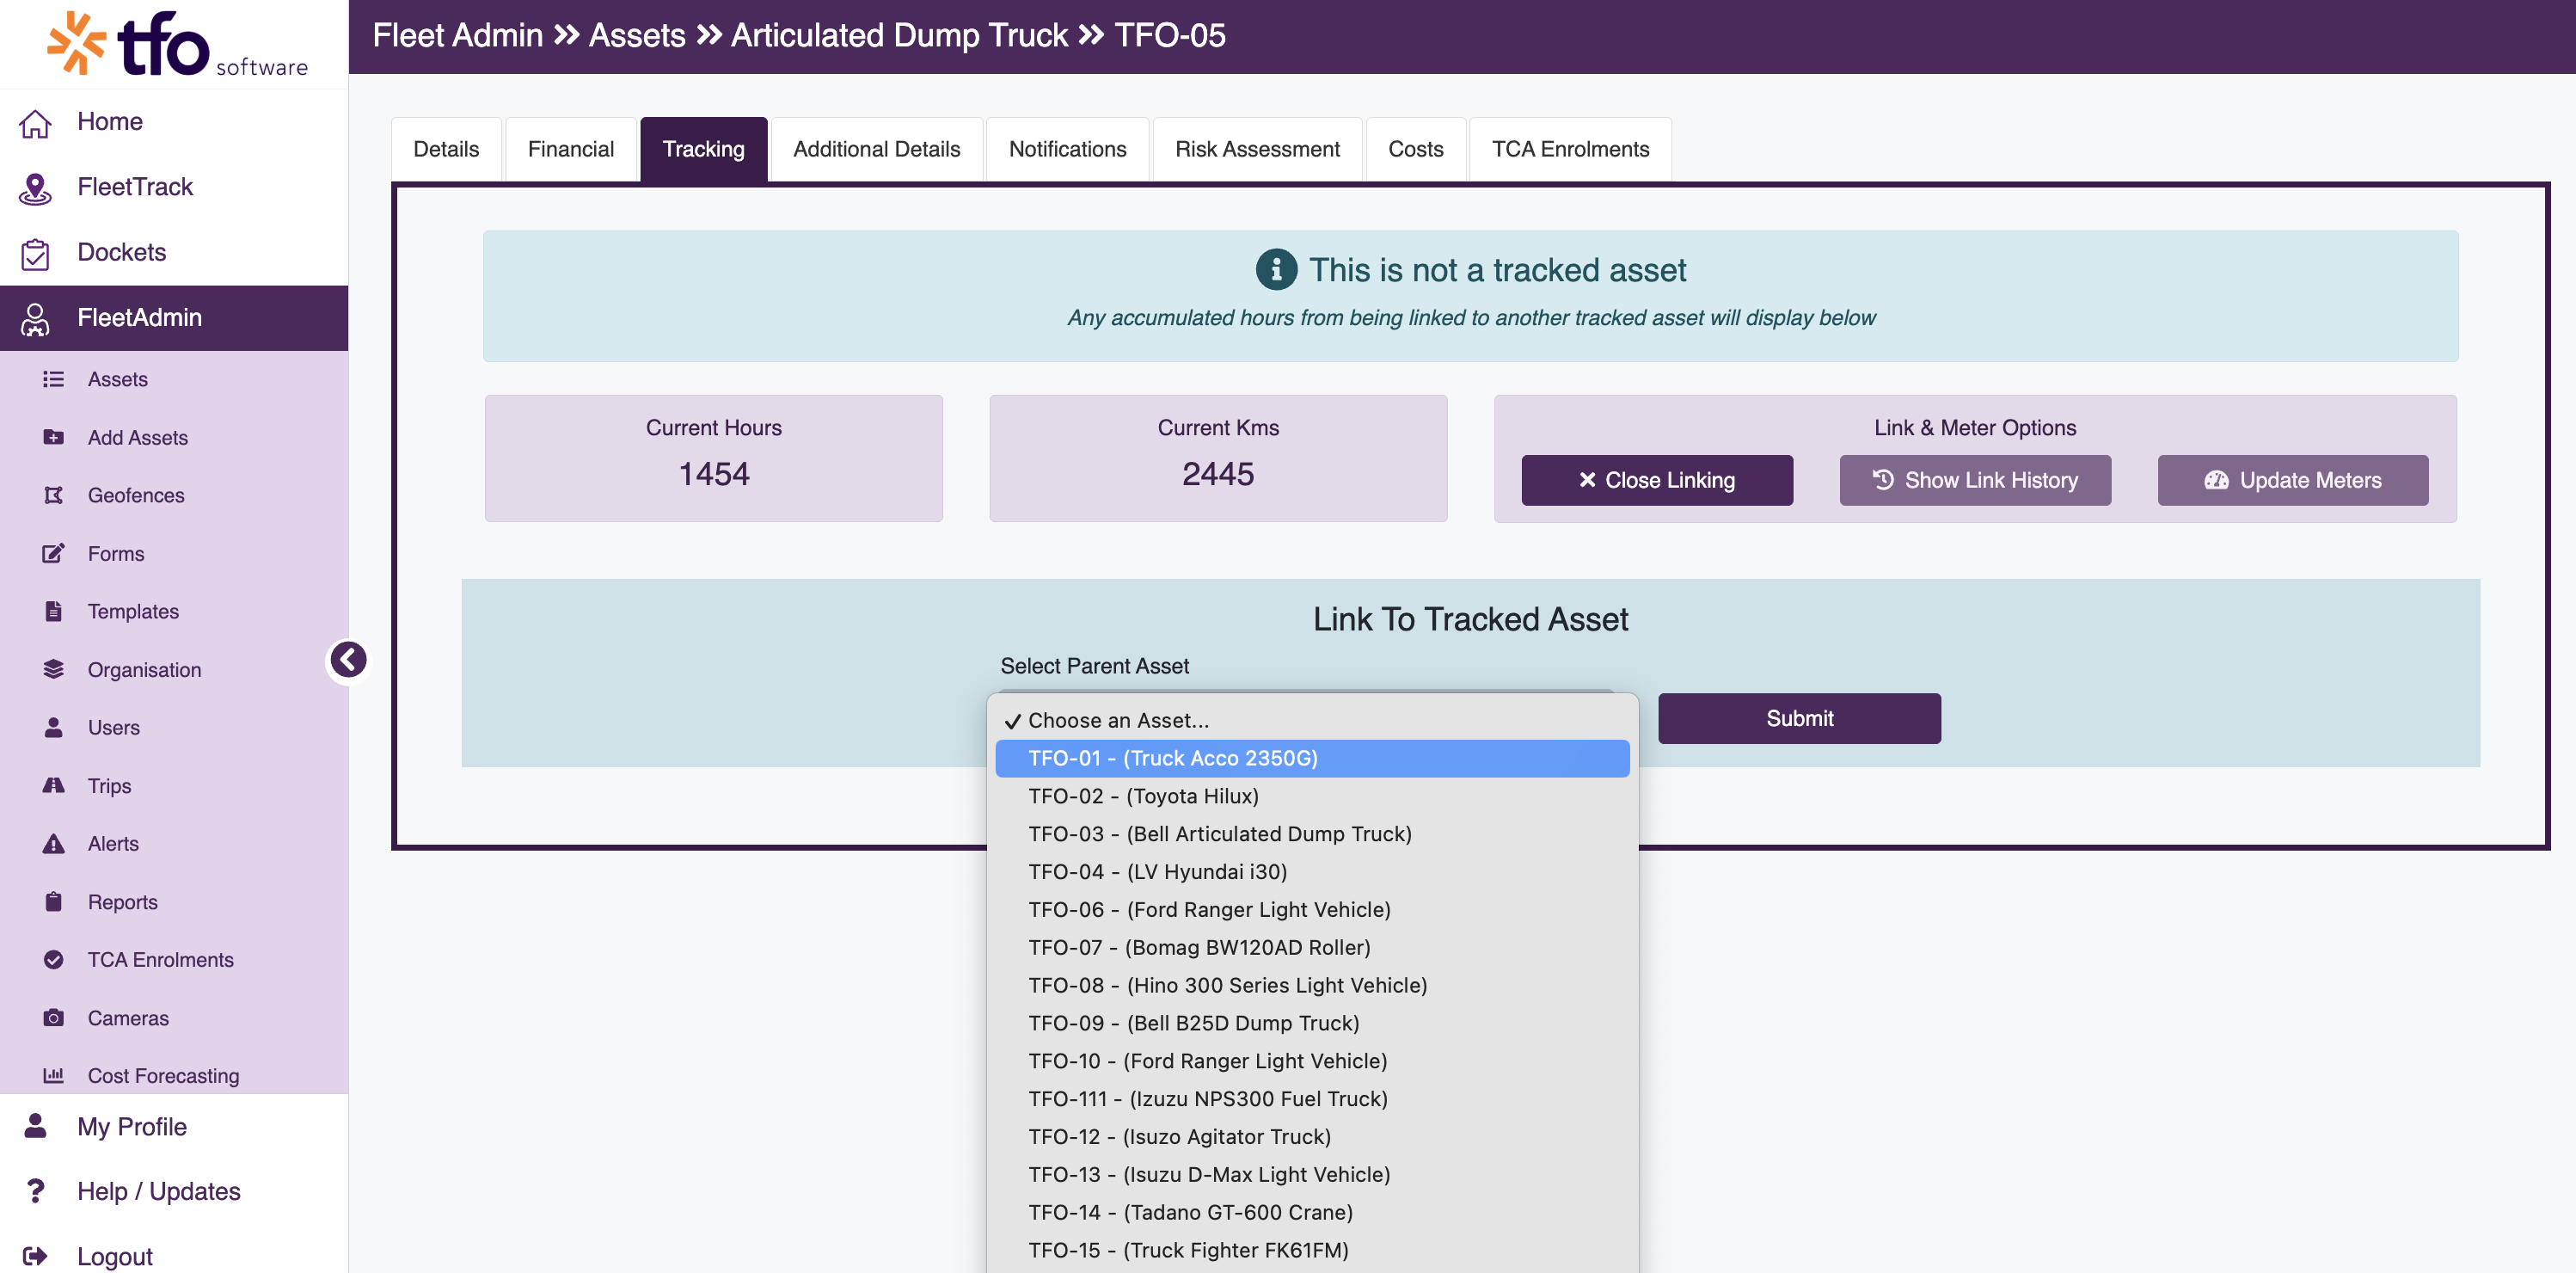Click the Users person icon
Viewport: 2576px width, 1273px height.
pyautogui.click(x=53, y=727)
